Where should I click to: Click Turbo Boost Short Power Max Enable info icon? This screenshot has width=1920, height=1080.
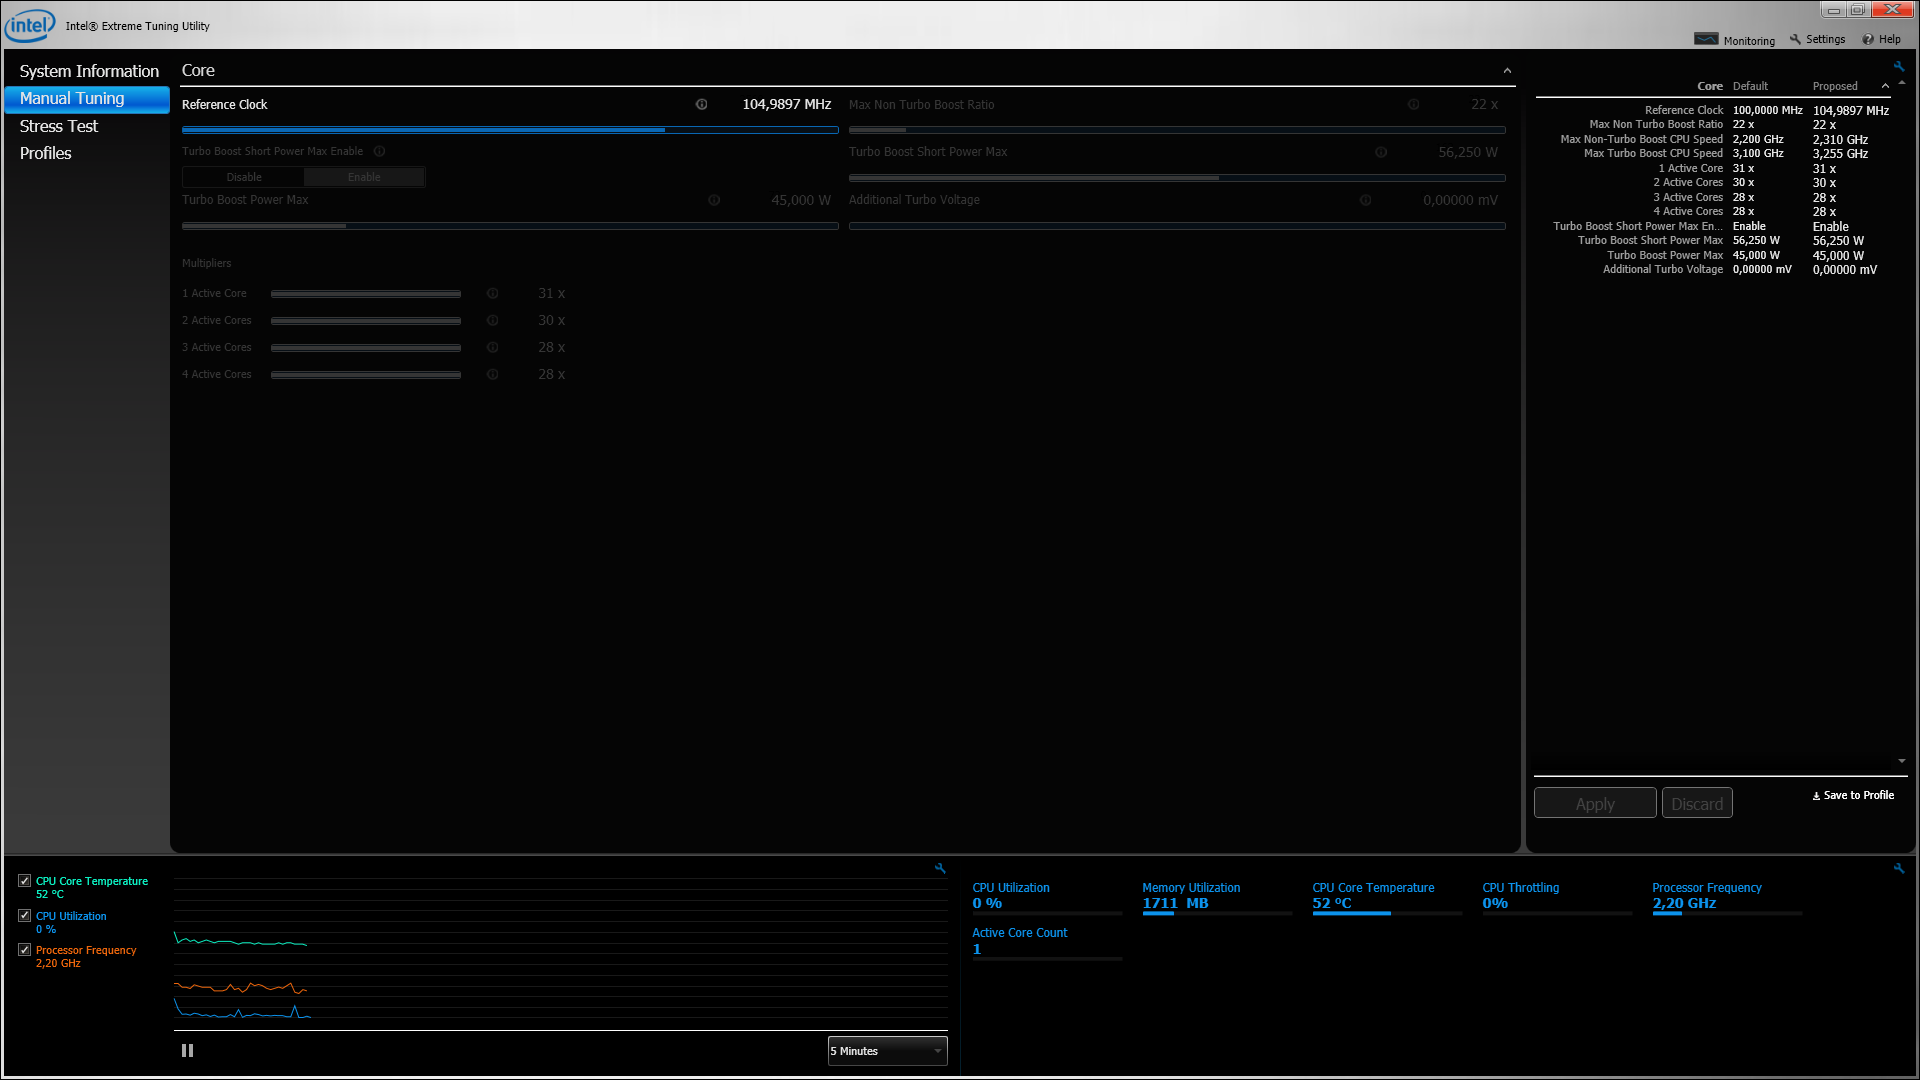pyautogui.click(x=379, y=152)
